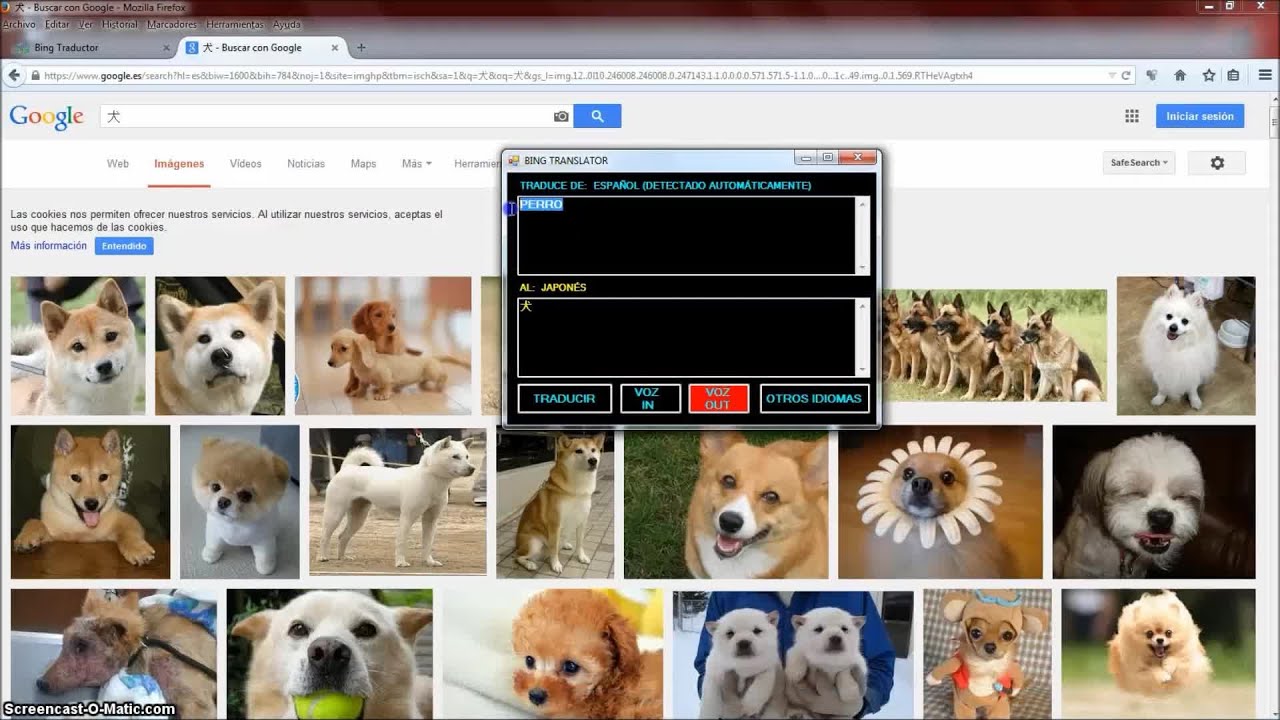This screenshot has width=1280, height=720.
Task: Select the Noticias tab
Action: pos(306,163)
